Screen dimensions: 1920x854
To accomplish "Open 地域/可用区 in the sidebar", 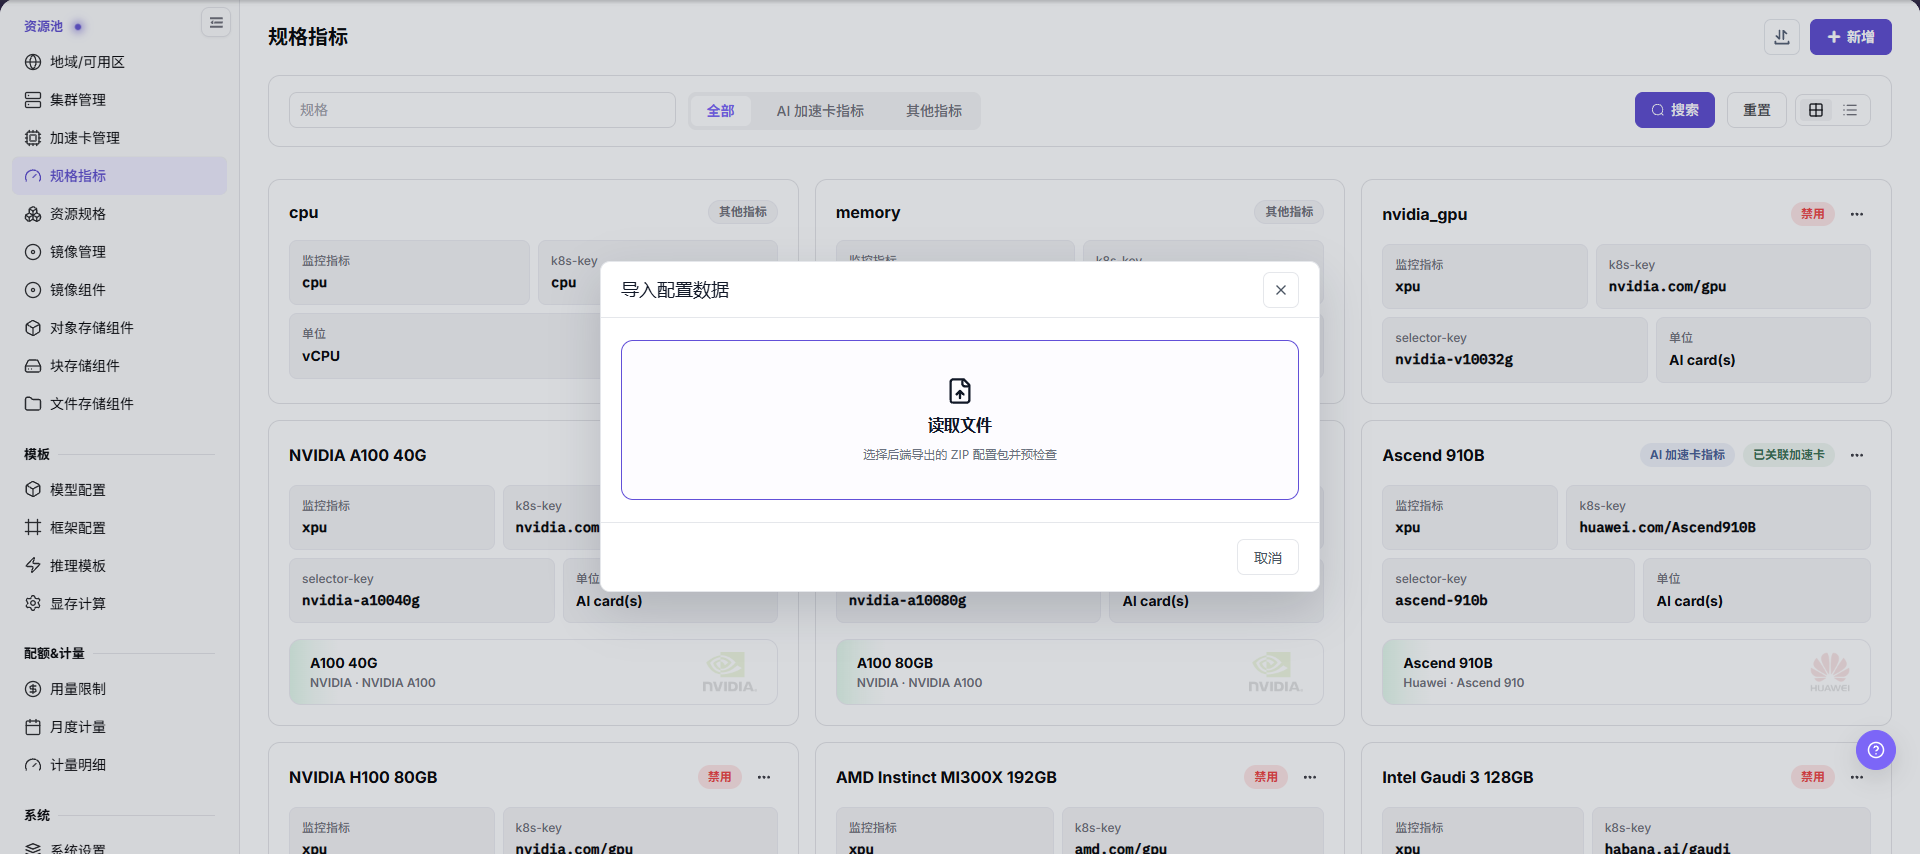I will (x=120, y=62).
